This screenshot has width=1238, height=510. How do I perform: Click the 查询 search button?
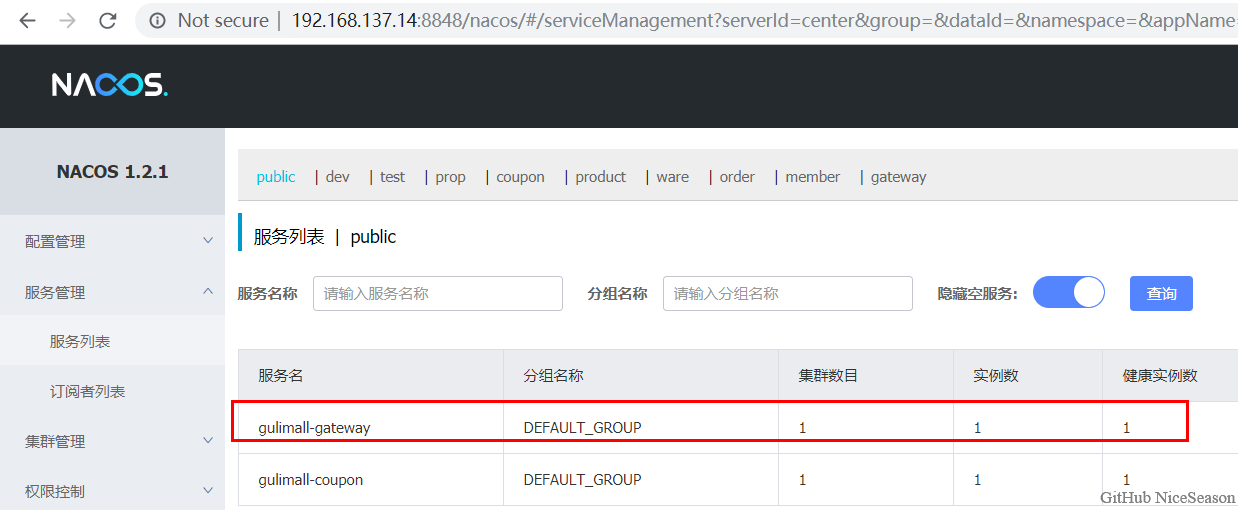pos(1161,294)
